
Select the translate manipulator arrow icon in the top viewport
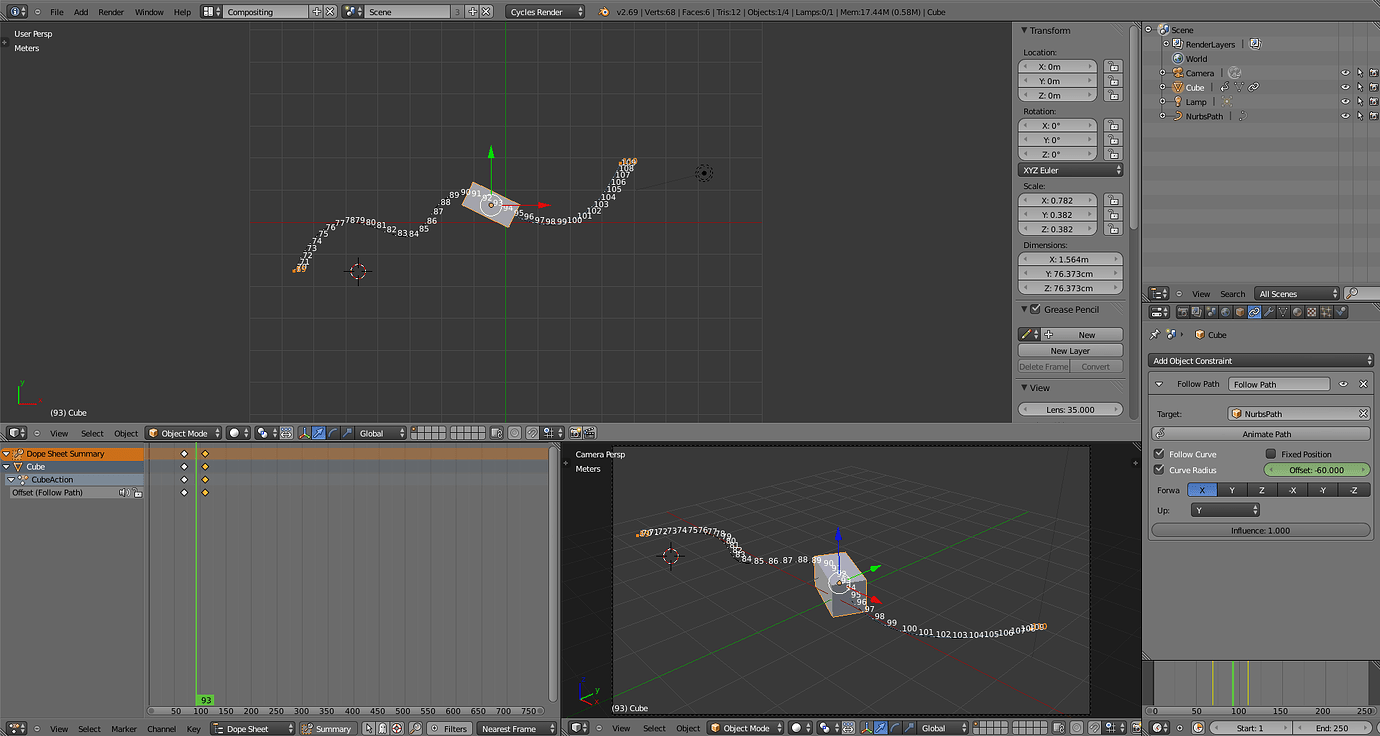tap(318, 433)
